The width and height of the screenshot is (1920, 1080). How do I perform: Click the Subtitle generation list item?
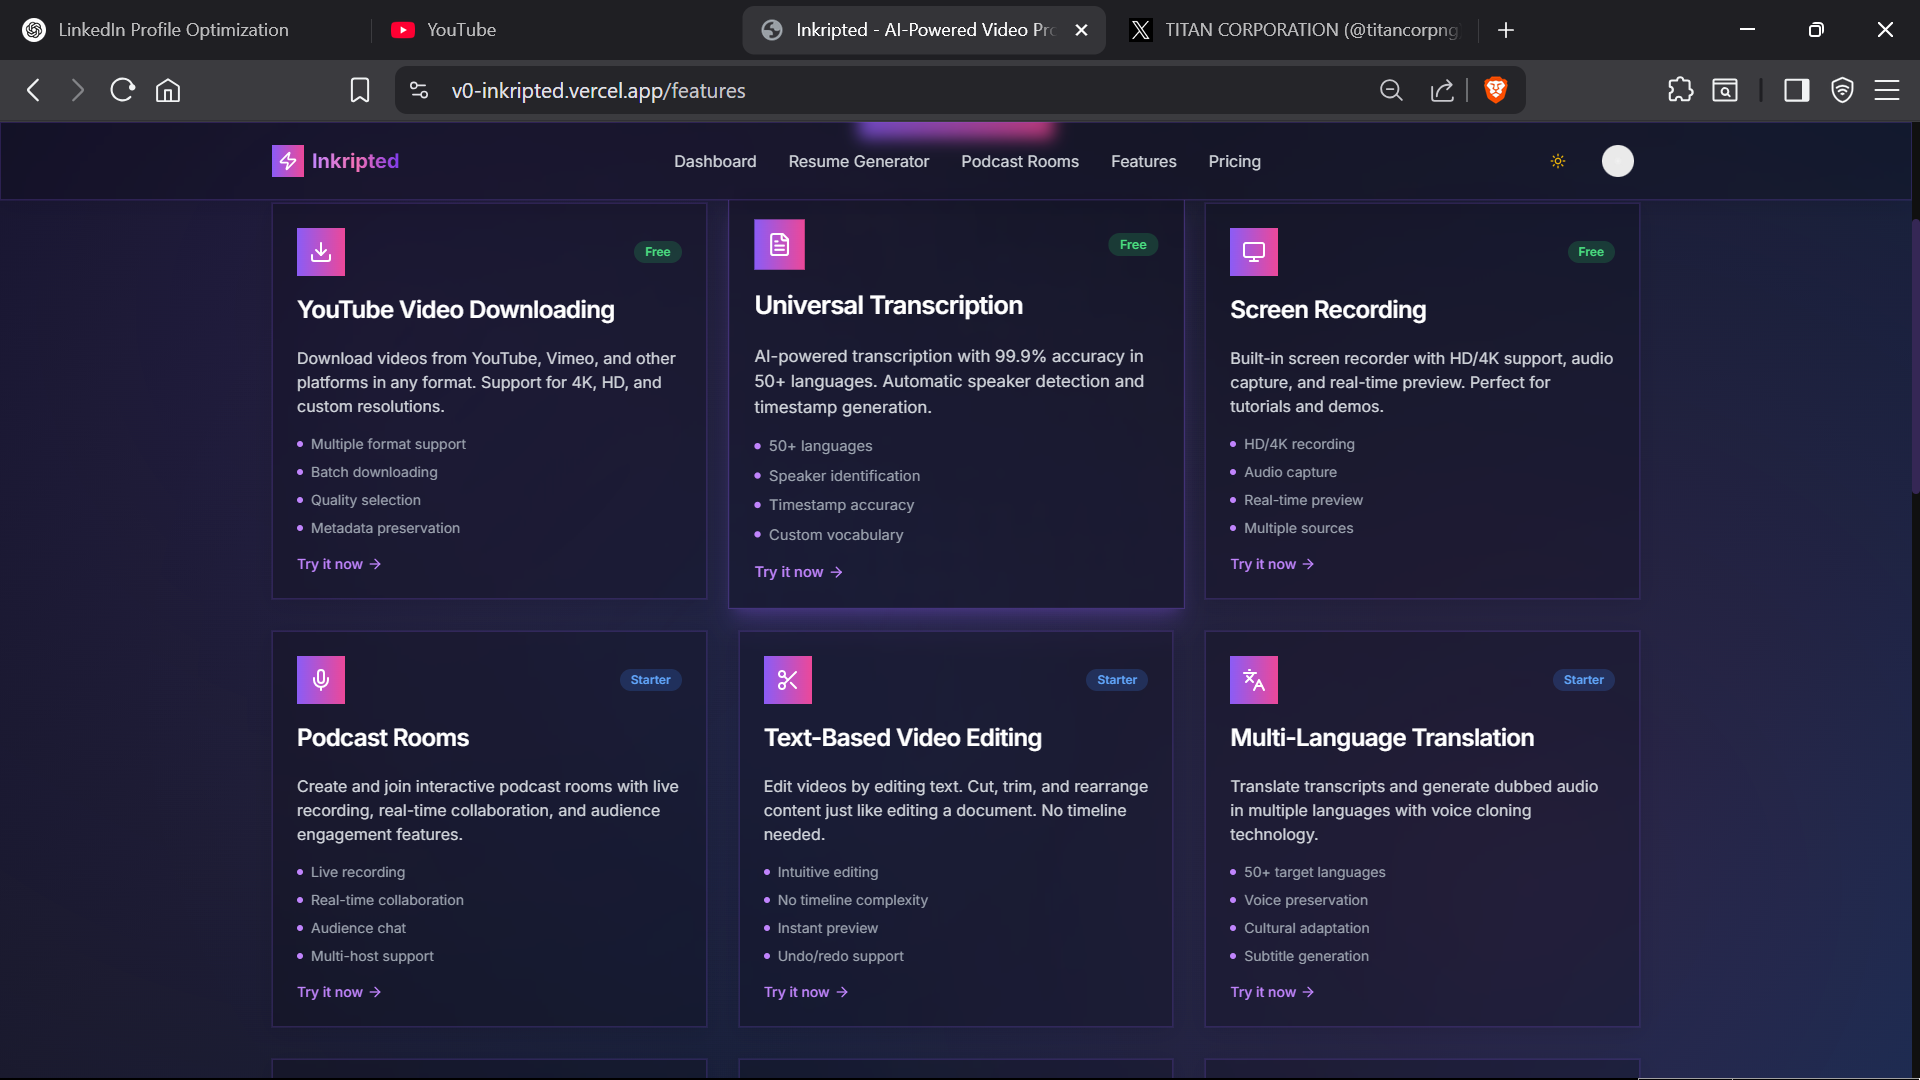[1306, 956]
